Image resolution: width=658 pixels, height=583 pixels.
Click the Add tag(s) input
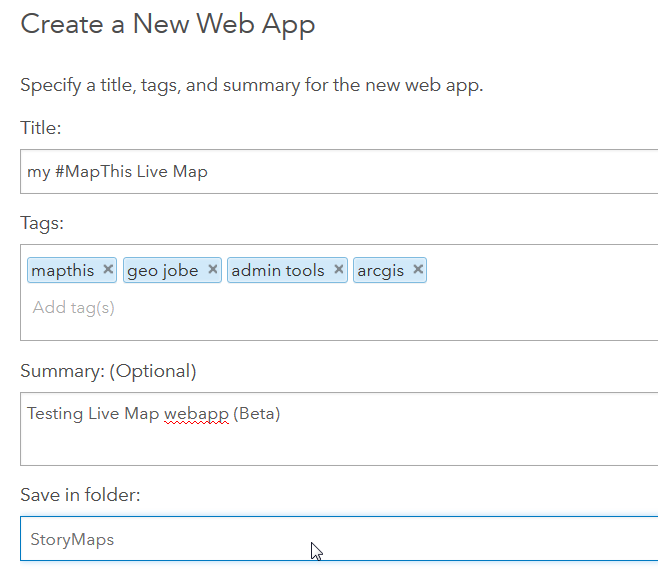[x=74, y=308]
